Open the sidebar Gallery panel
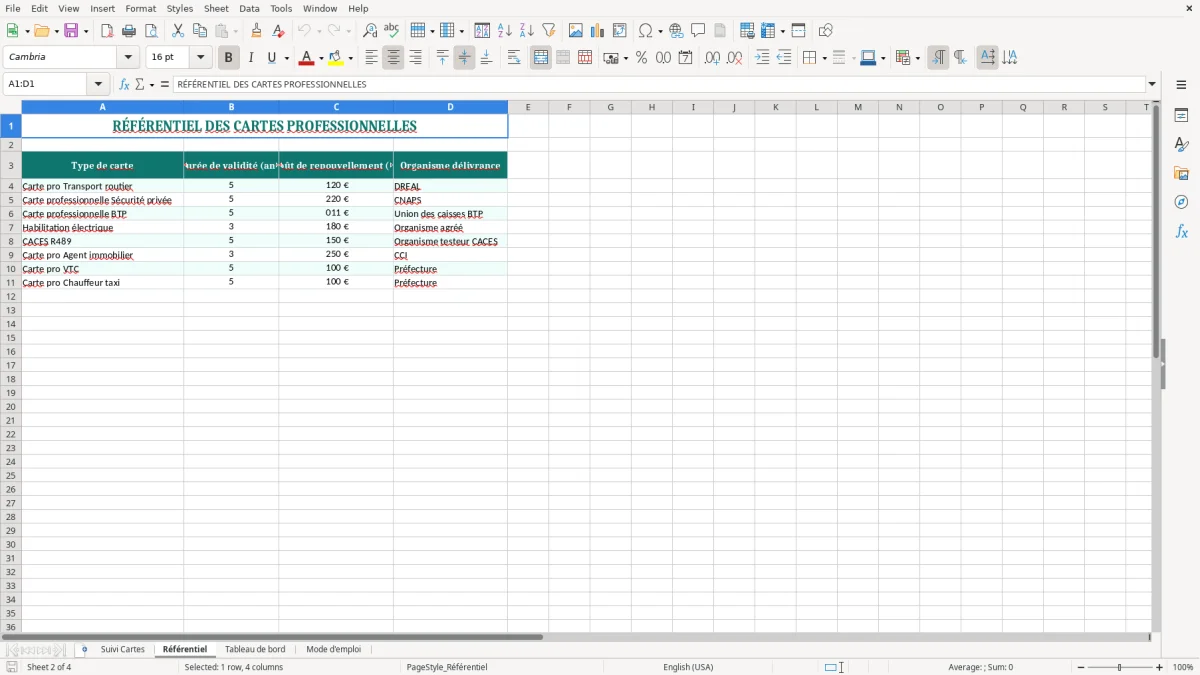Viewport: 1200px width, 675px height. click(1181, 174)
